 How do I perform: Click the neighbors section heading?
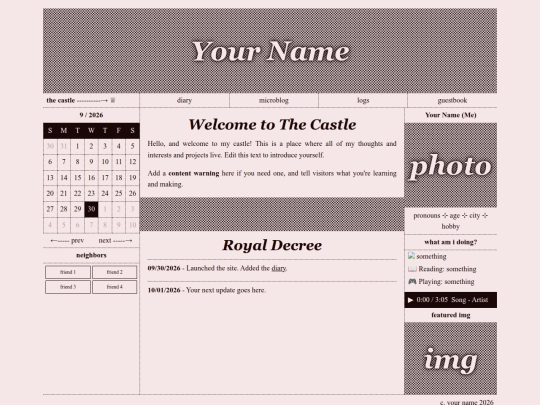coord(91,255)
